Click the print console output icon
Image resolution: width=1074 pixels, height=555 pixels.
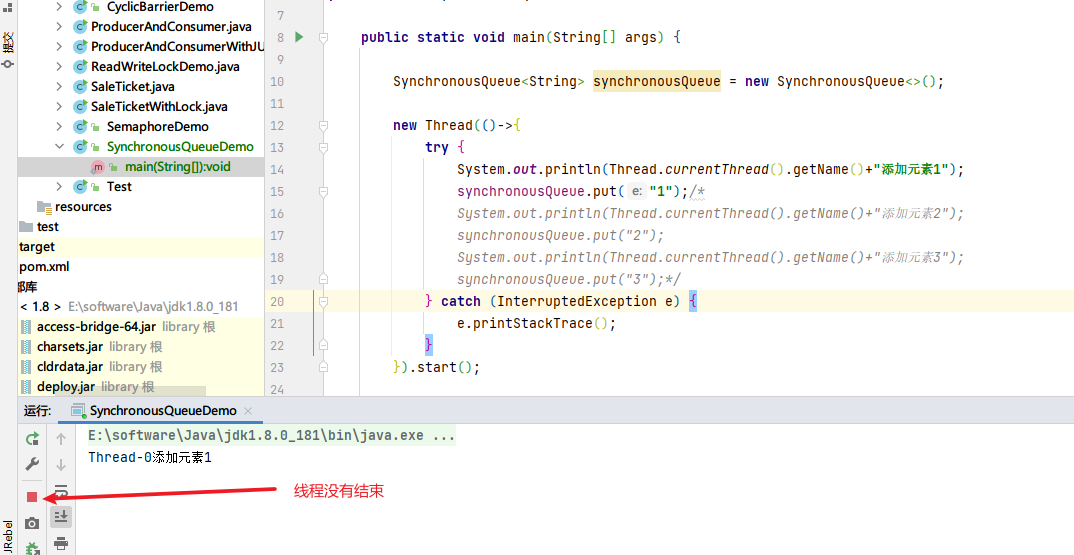coord(61,543)
